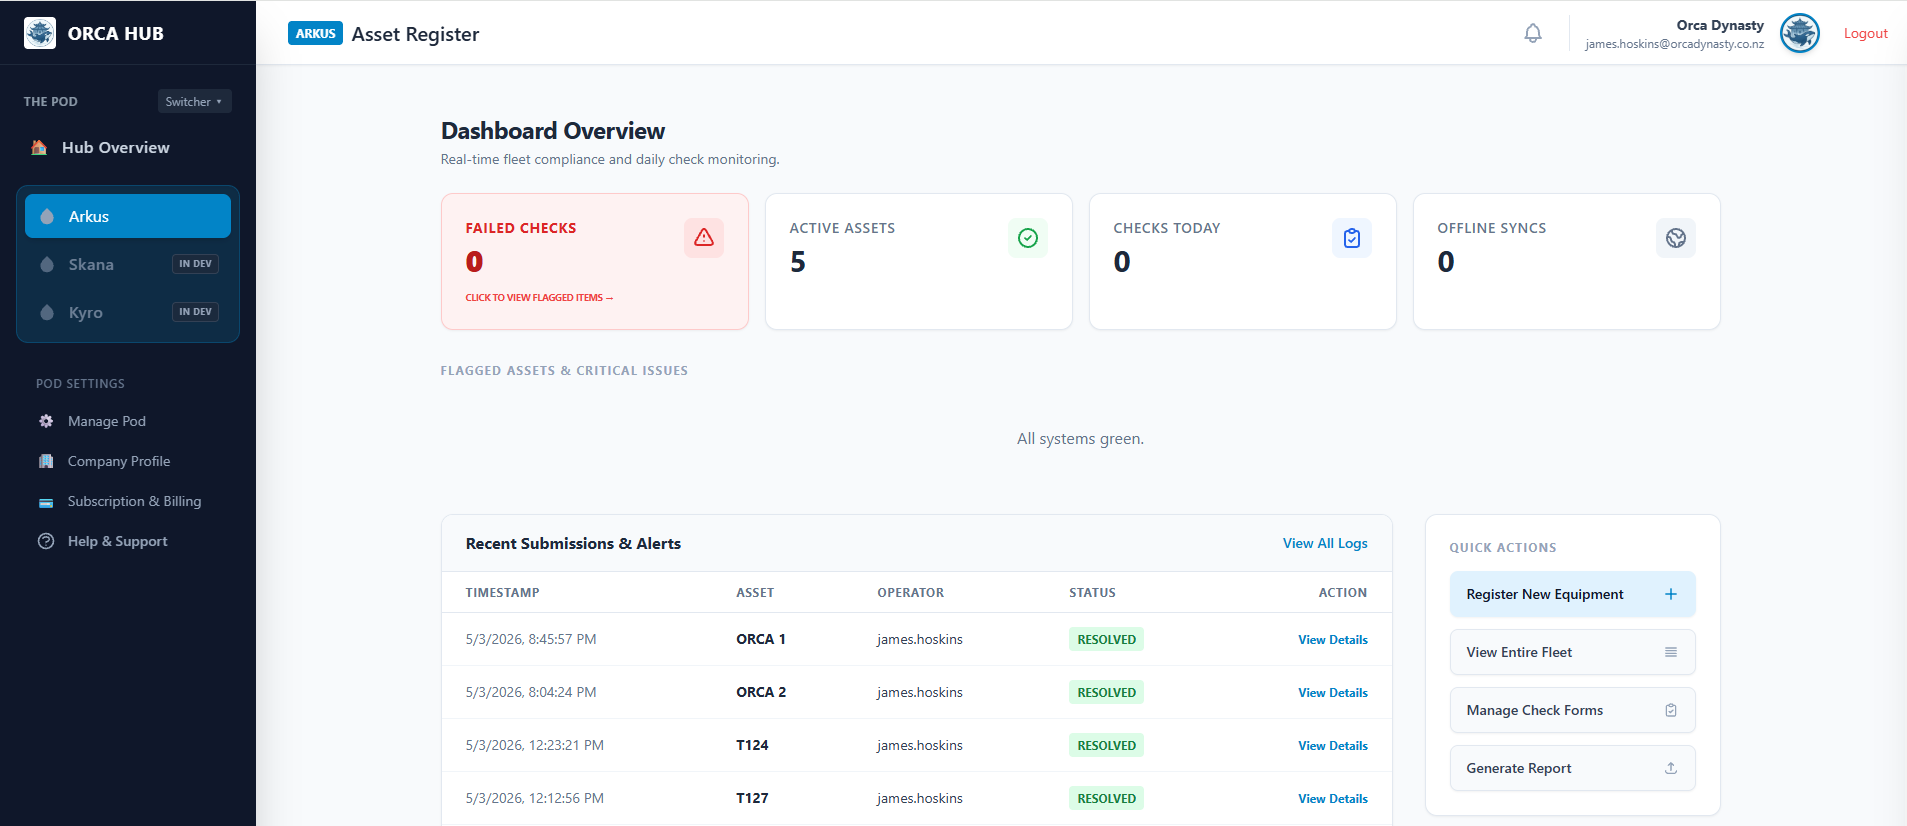Click Register New Equipment

point(1573,594)
